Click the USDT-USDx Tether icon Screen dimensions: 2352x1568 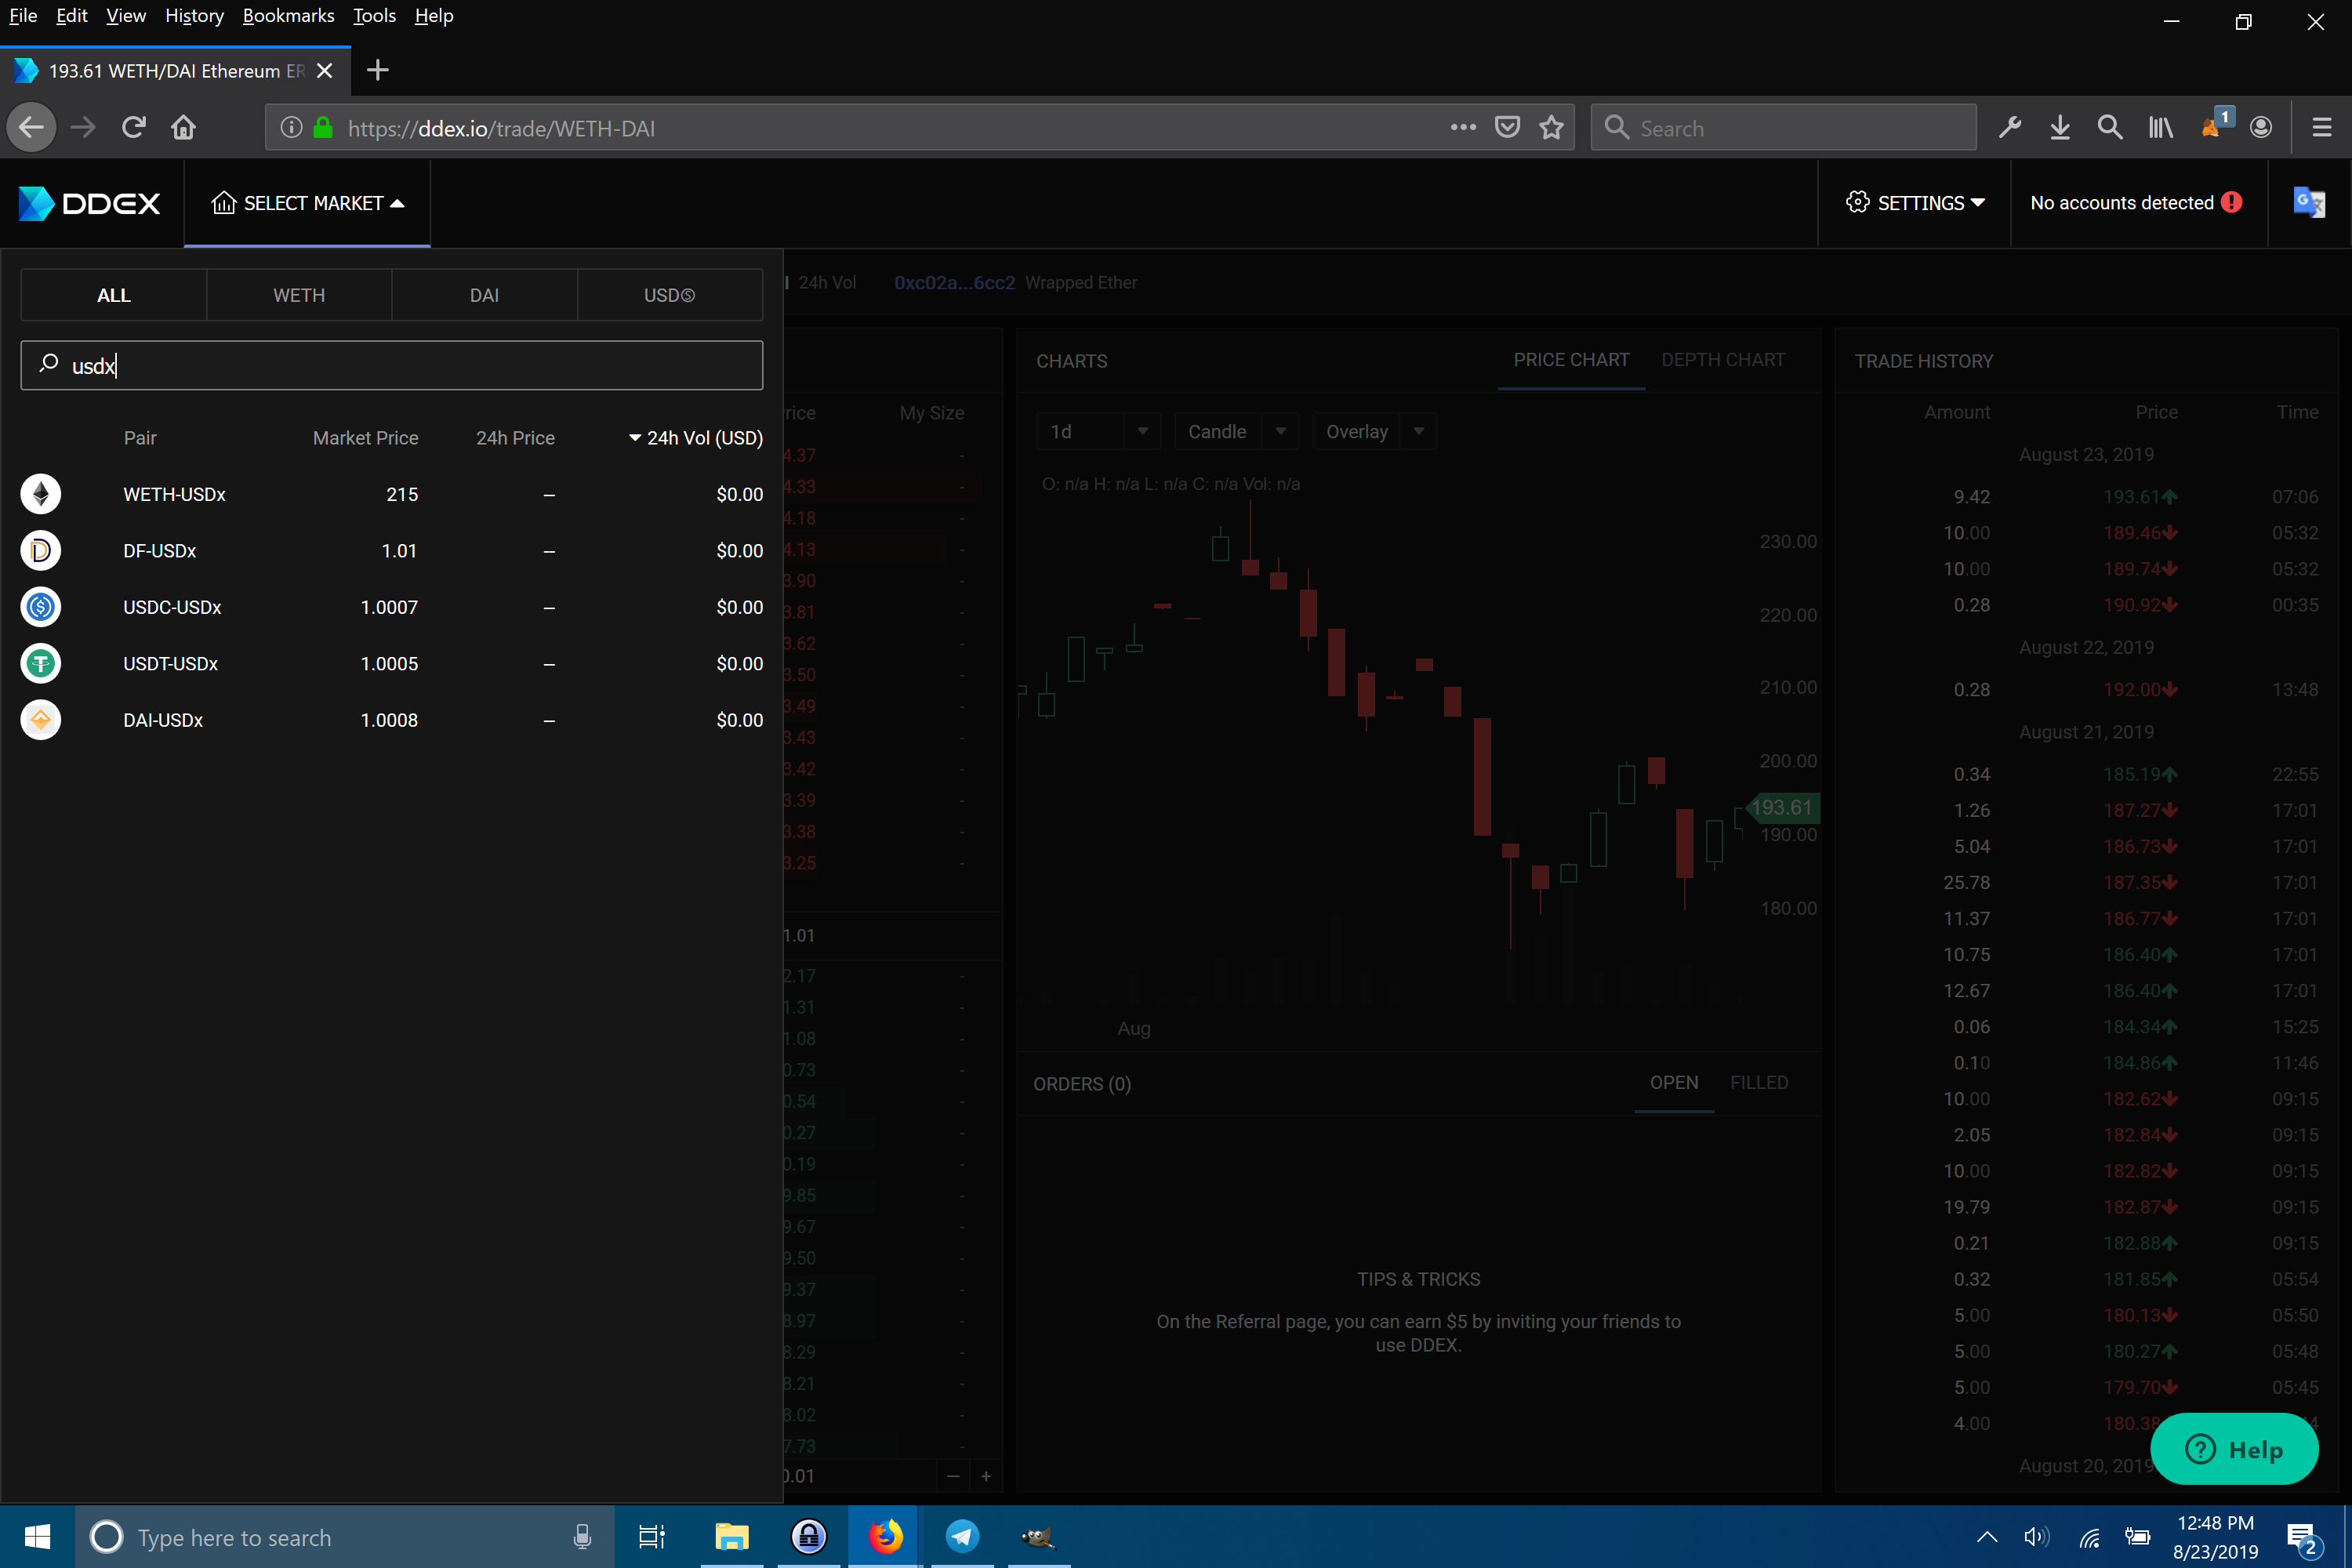(x=41, y=664)
